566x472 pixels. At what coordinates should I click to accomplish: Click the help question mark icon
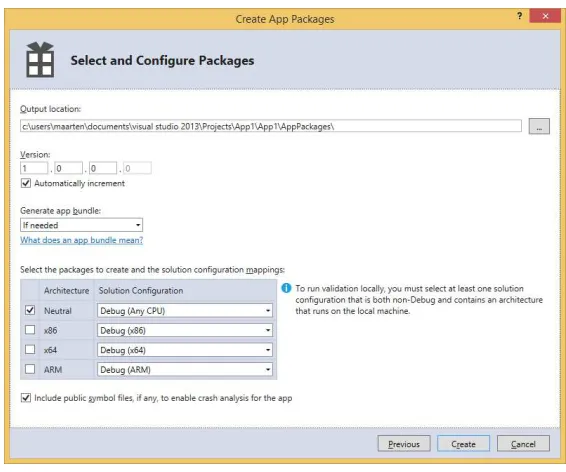click(519, 16)
